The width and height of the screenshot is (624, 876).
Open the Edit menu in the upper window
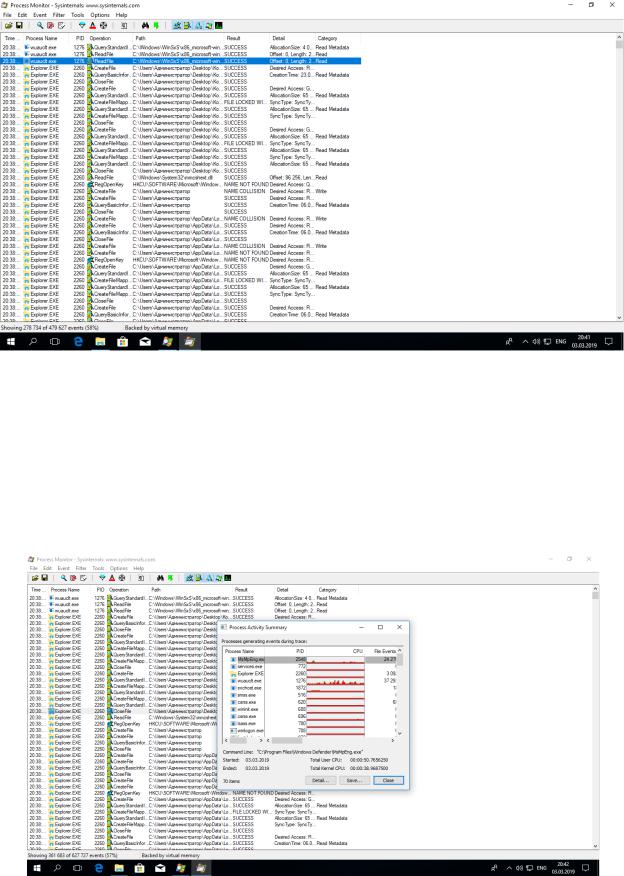coord(22,15)
